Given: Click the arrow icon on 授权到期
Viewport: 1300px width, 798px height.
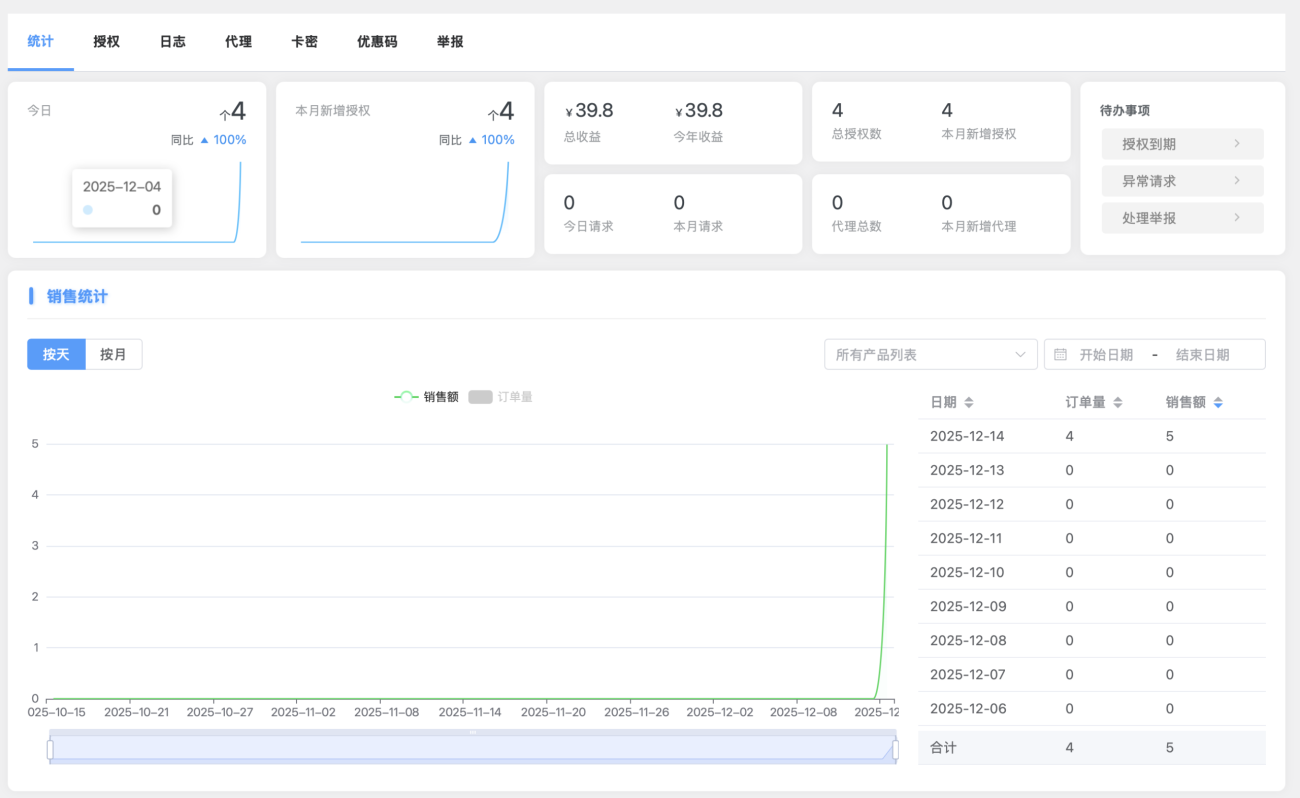Looking at the screenshot, I should point(1236,144).
